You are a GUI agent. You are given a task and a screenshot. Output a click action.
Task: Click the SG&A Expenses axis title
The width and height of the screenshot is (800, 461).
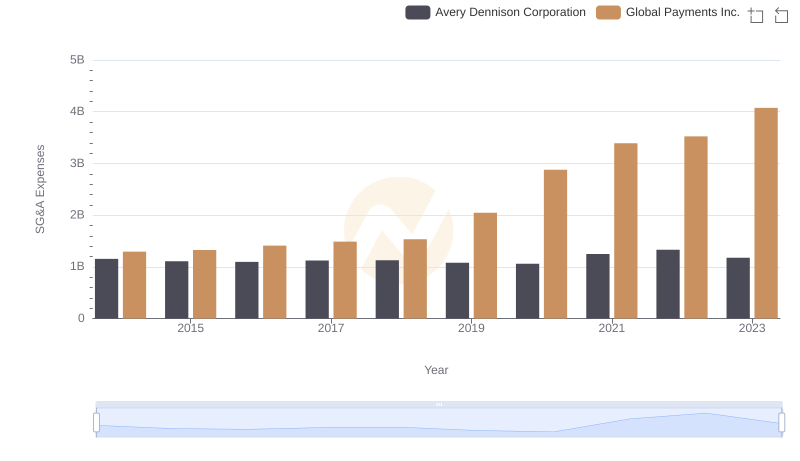click(x=40, y=189)
